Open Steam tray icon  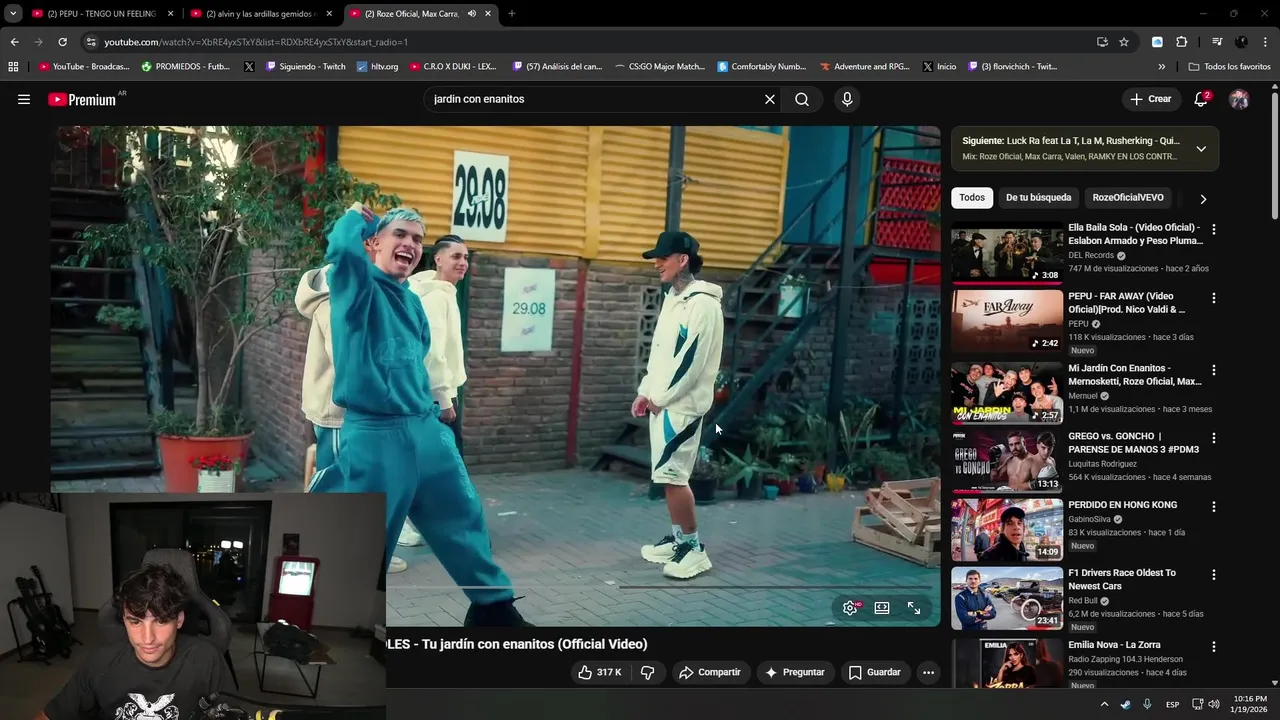point(1125,704)
